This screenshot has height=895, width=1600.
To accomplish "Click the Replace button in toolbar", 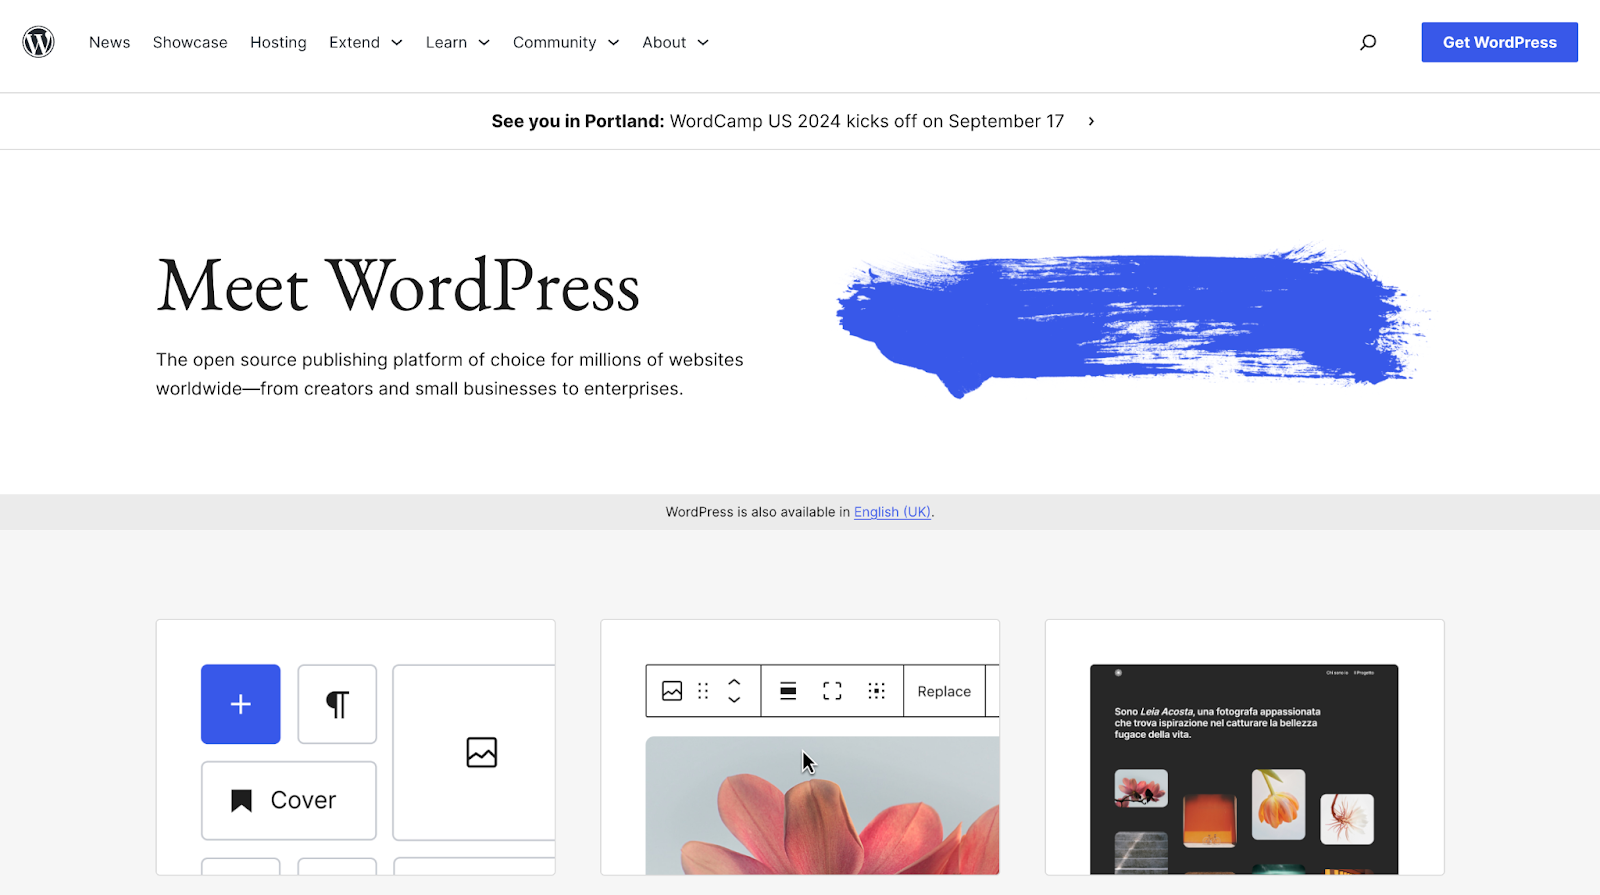I will (x=944, y=691).
